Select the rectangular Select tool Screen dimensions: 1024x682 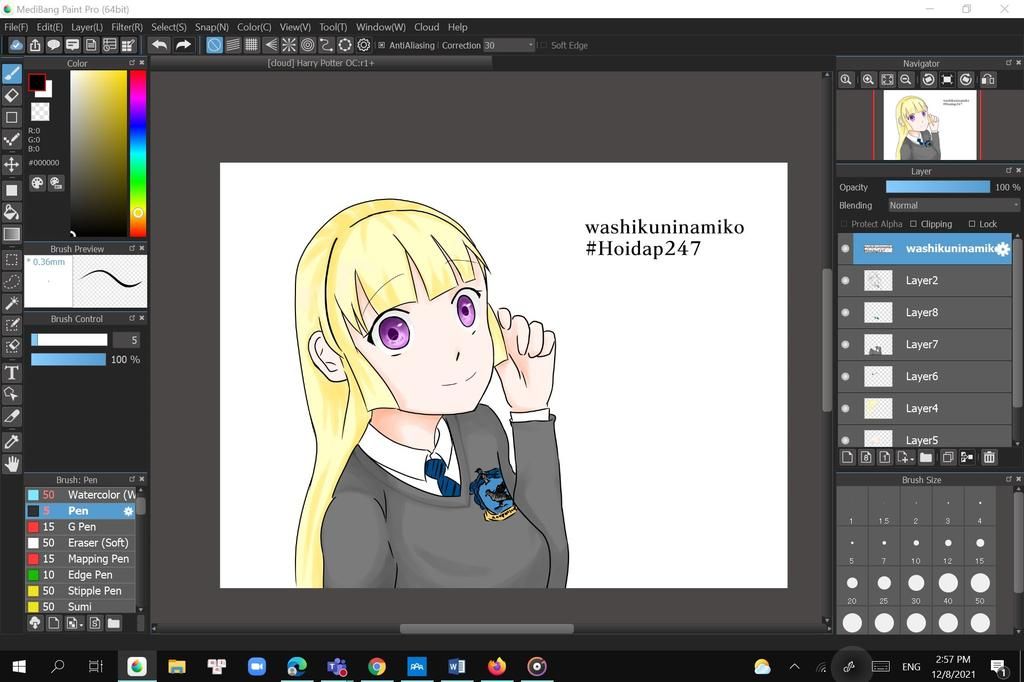[12, 260]
